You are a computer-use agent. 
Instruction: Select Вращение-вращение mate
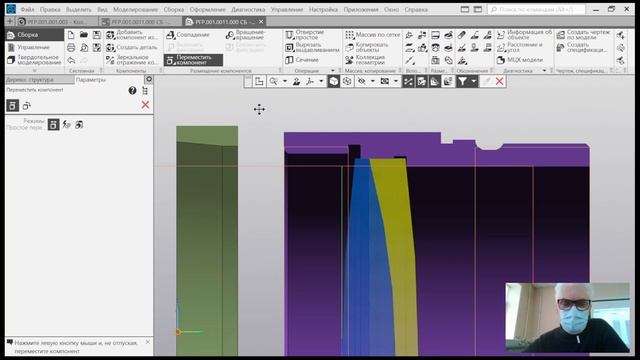pyautogui.click(x=246, y=35)
